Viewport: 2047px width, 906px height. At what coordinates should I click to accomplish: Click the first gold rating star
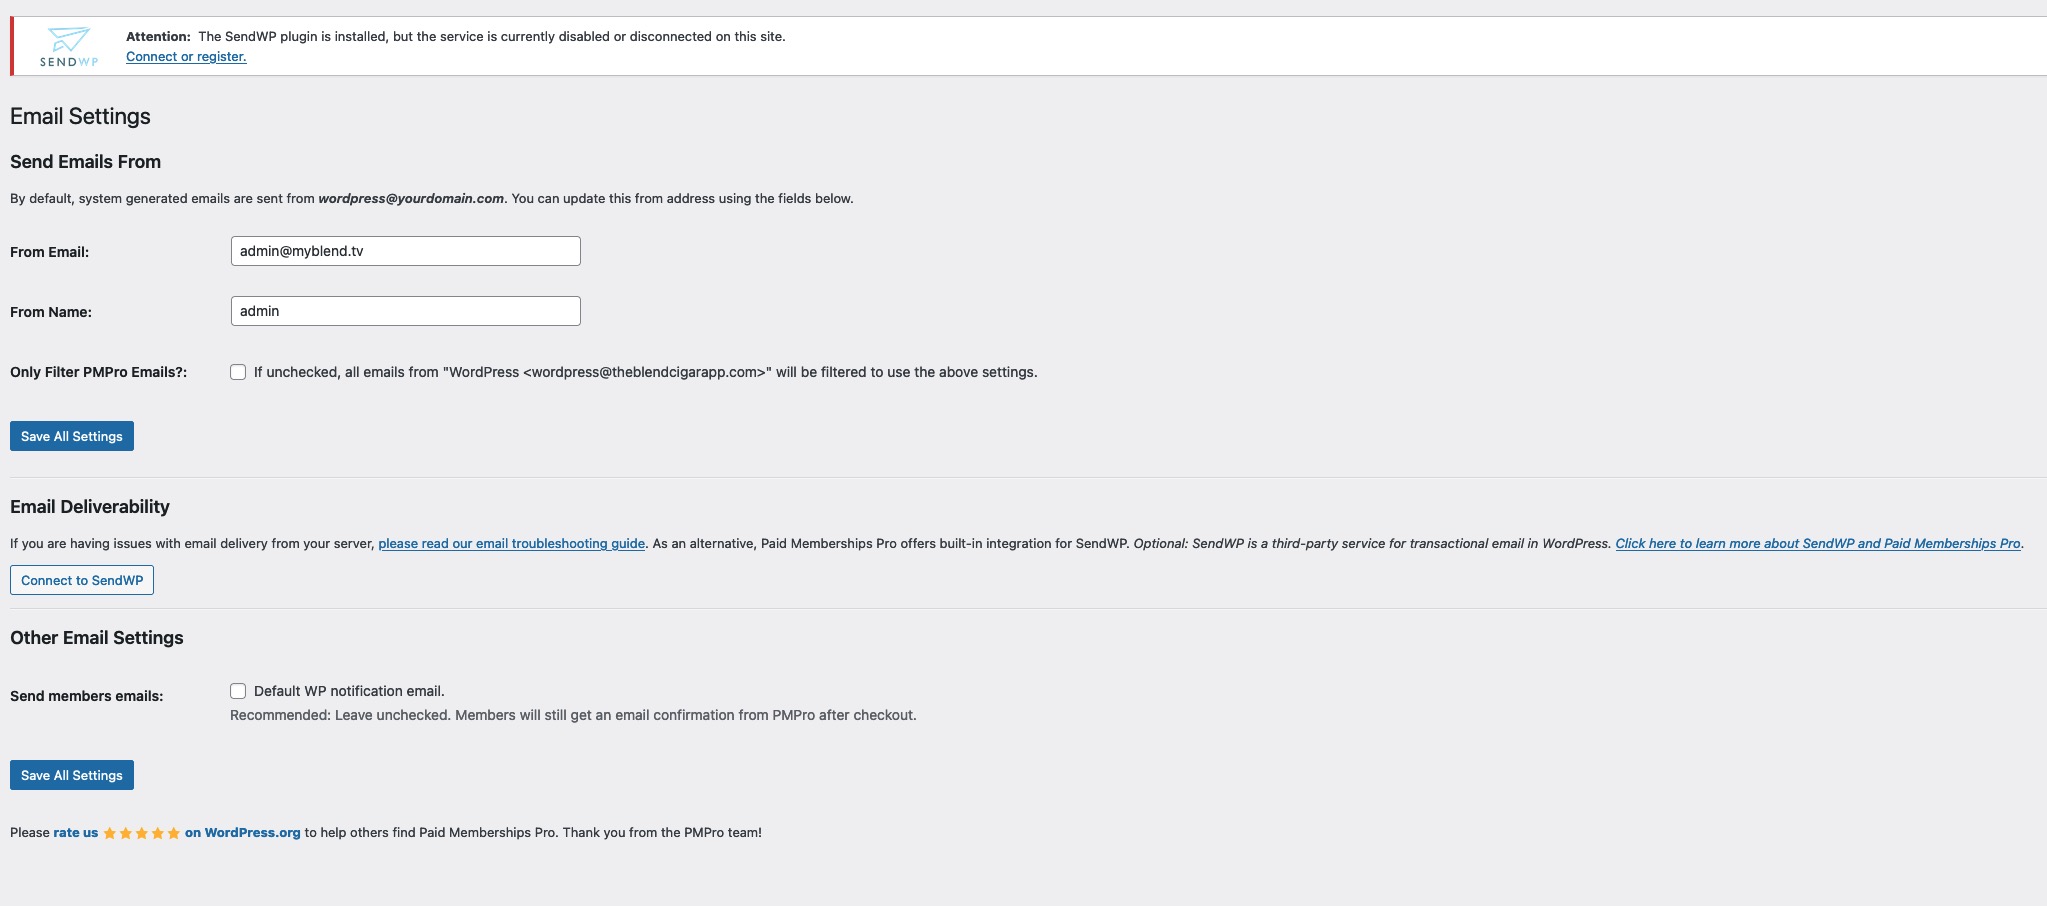pos(110,833)
